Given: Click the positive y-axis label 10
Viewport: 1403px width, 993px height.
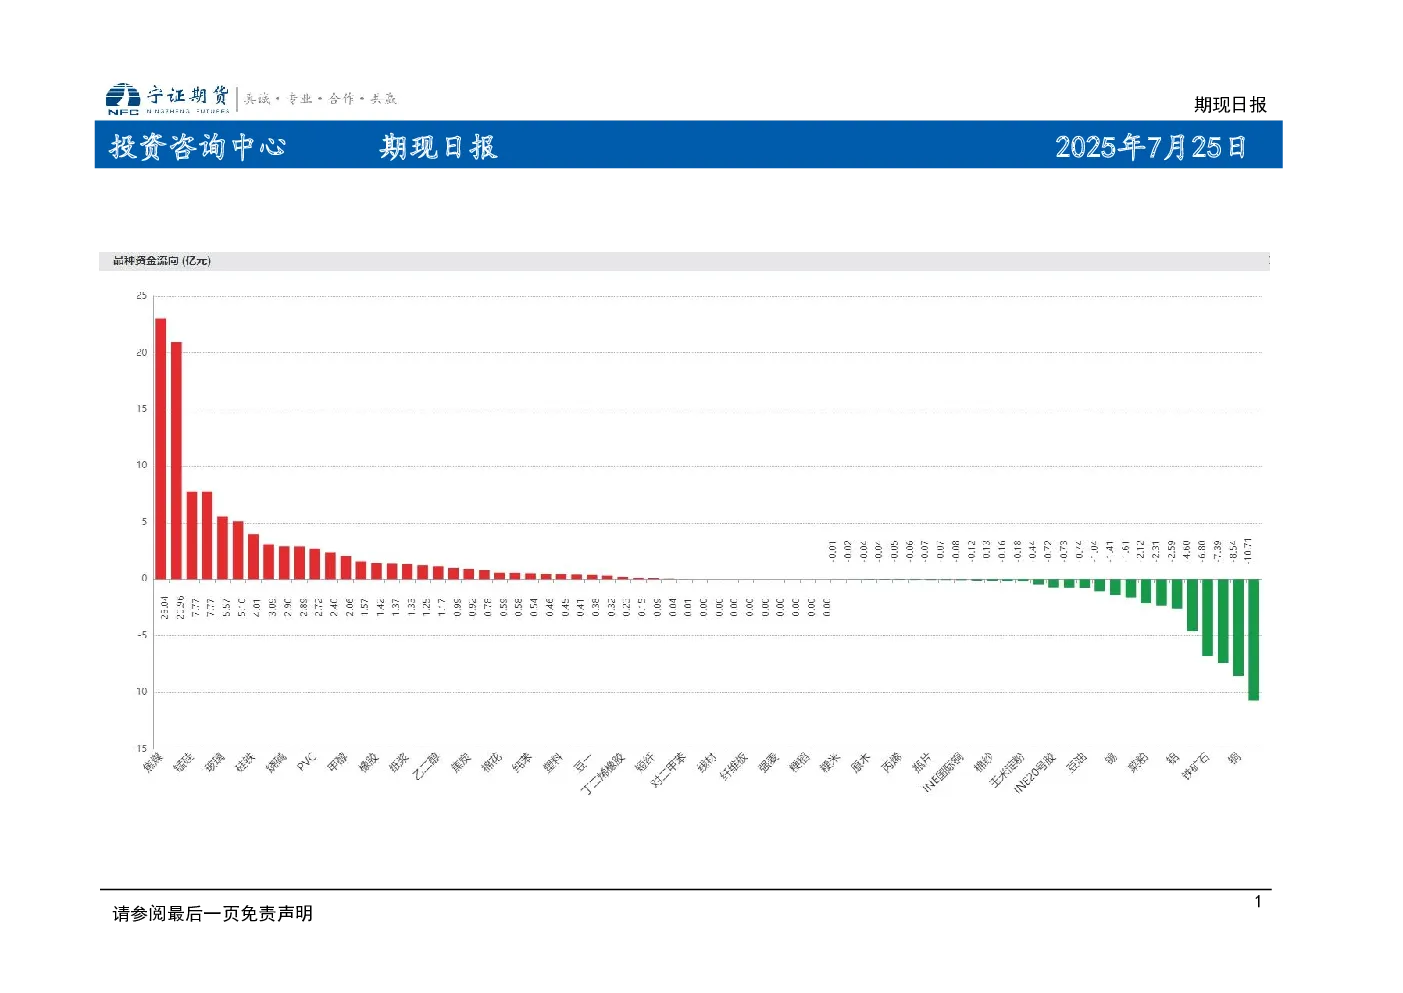Looking at the screenshot, I should pos(141,465).
